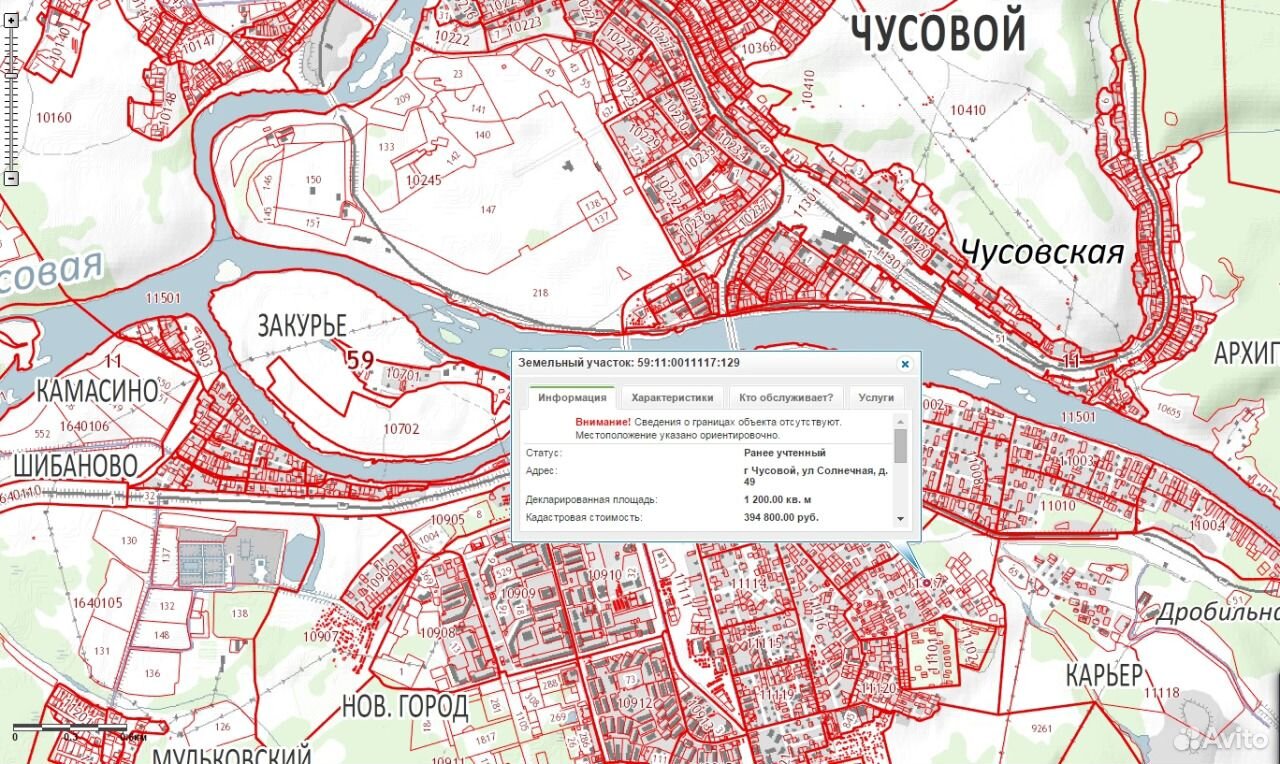Zoom out with the minus button
The width and height of the screenshot is (1280, 764).
tap(11, 179)
